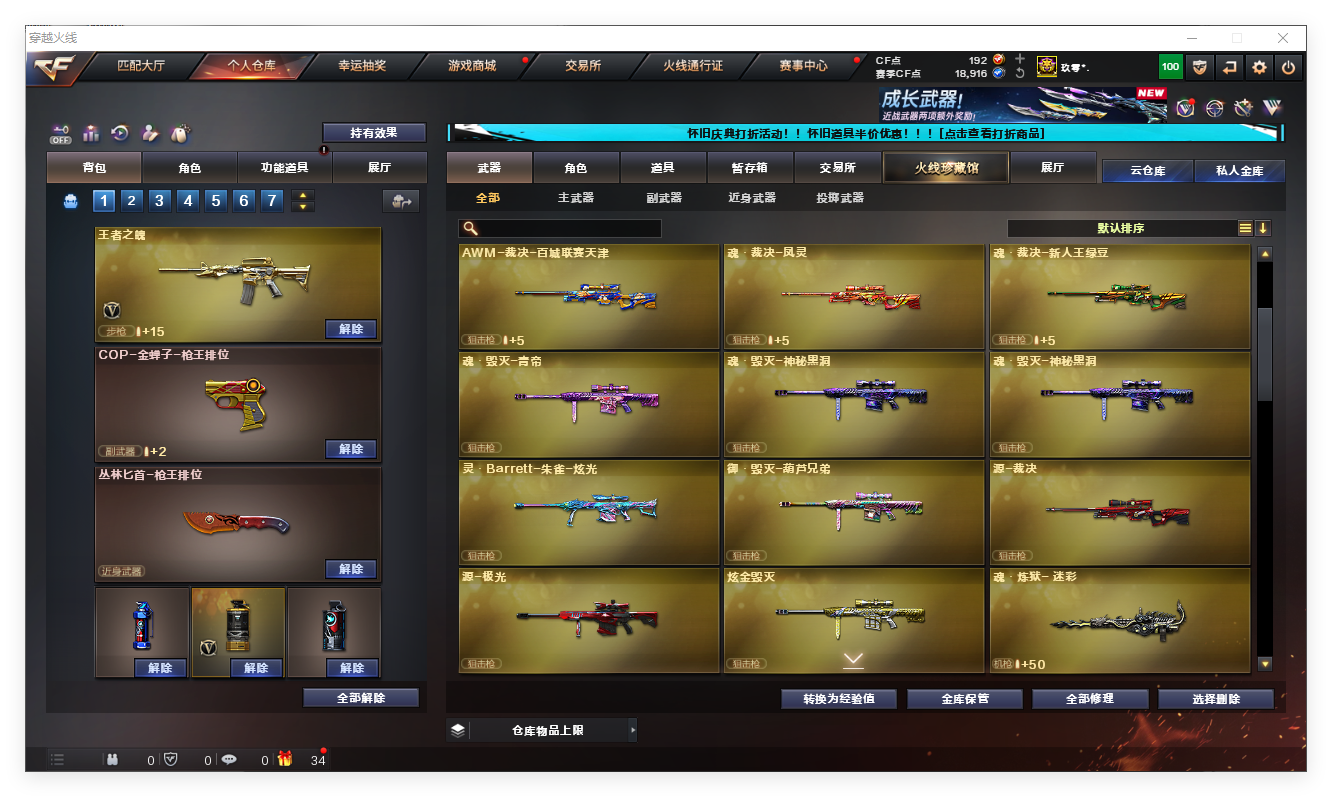This screenshot has height=797, width=1332.
Task: Expand the weapon list with bottom chevron
Action: (853, 659)
